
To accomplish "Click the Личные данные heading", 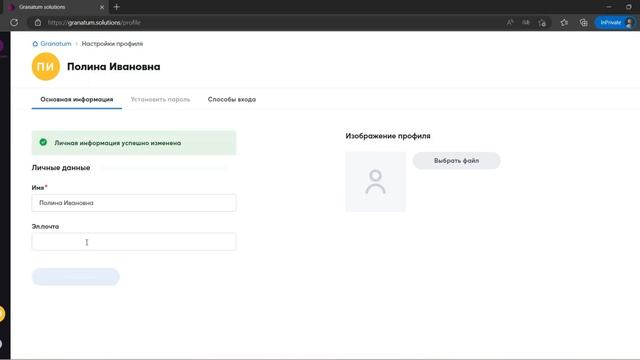I will click(61, 168).
